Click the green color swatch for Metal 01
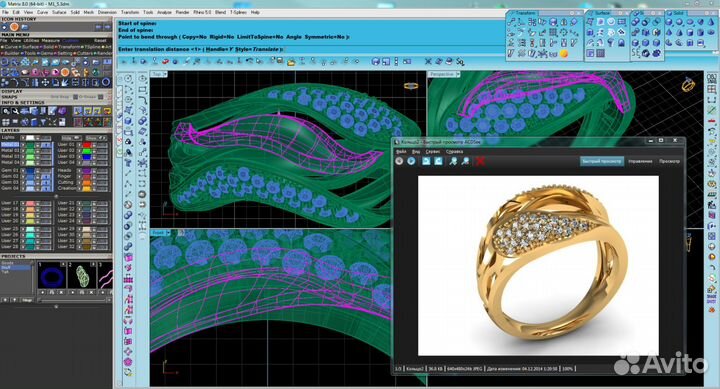 coord(31,145)
